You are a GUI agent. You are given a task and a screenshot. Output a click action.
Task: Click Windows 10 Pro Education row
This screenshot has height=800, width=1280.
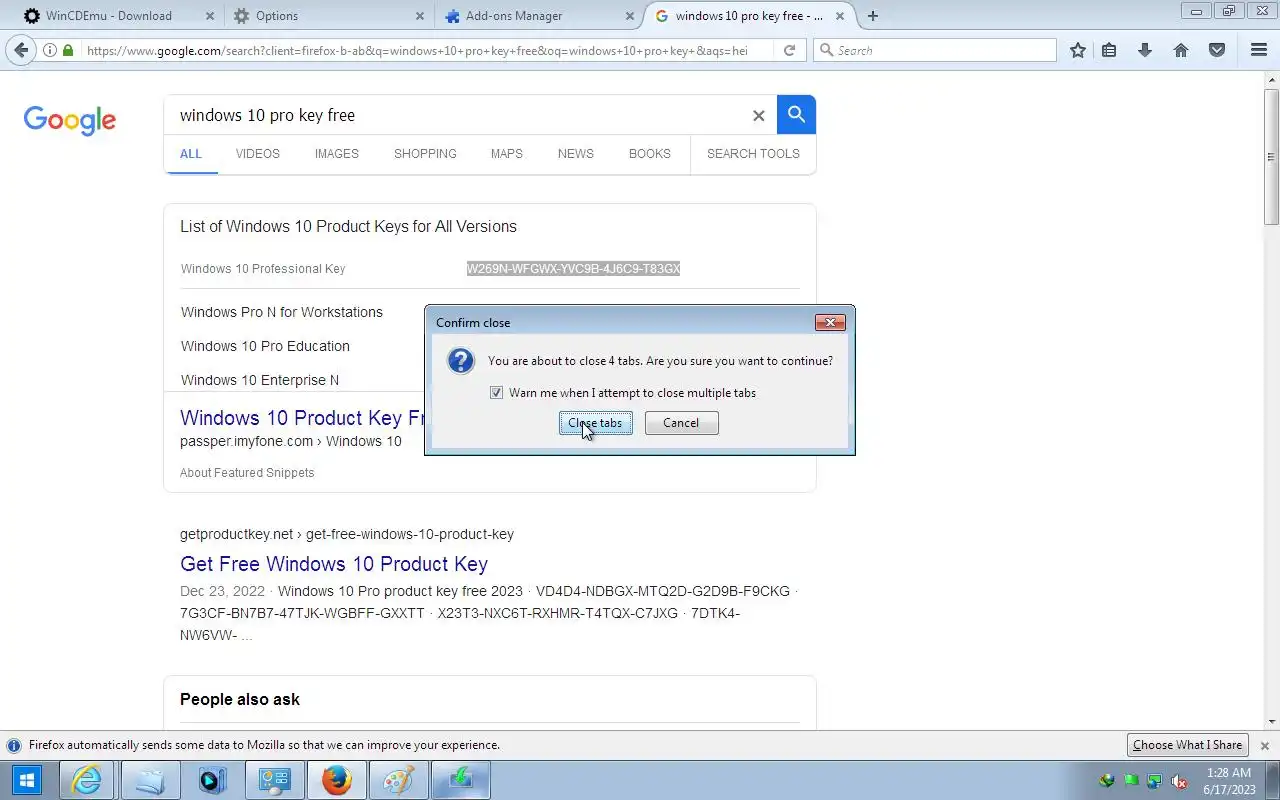[x=265, y=346]
